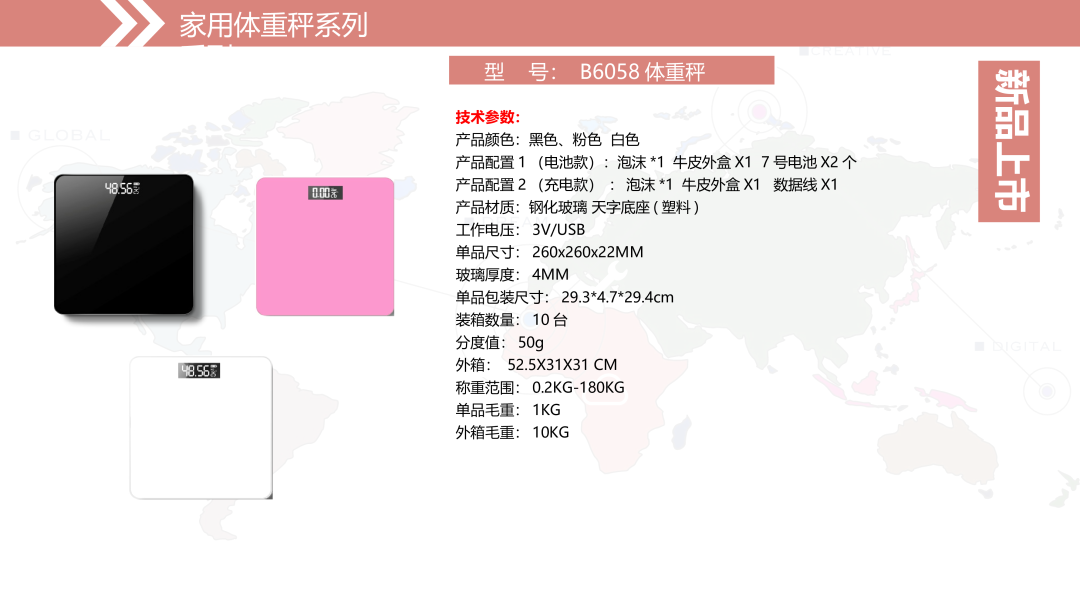Select the 型号 B6058 体重秤 model banner
Viewport: 1080px width, 608px height.
pyautogui.click(x=611, y=71)
